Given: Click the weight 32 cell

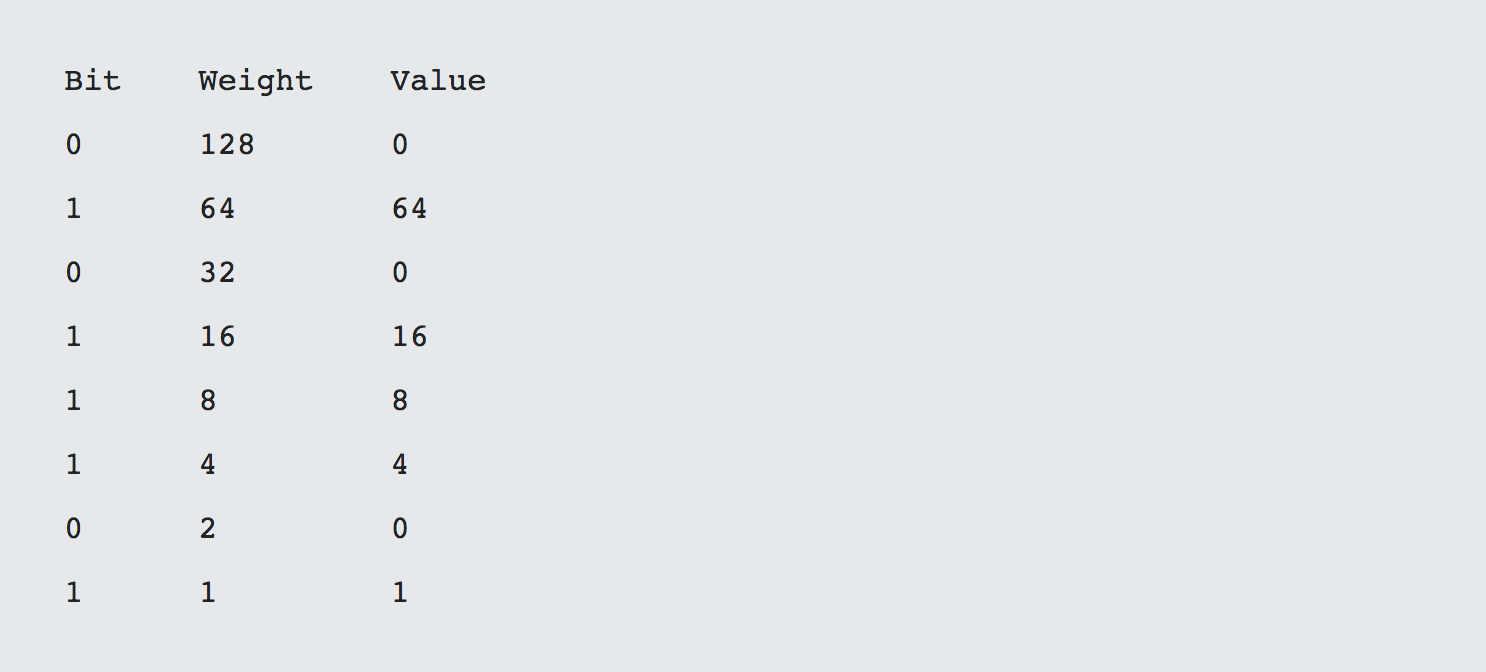Looking at the screenshot, I should tap(217, 273).
